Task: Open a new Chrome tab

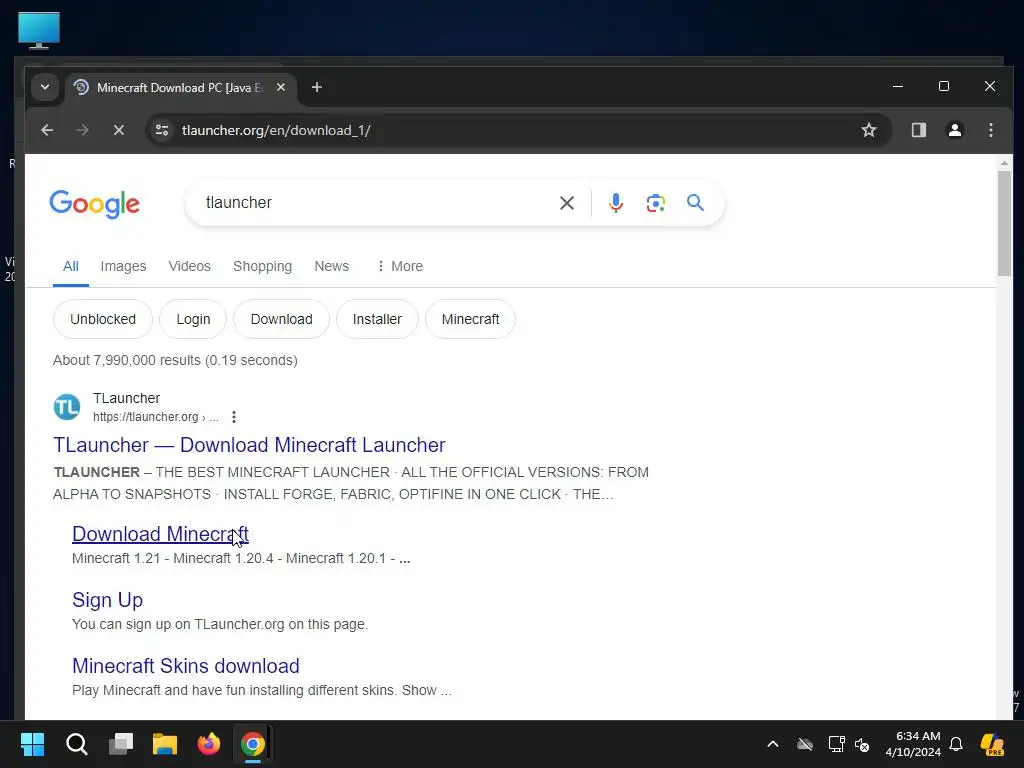Action: (x=317, y=87)
